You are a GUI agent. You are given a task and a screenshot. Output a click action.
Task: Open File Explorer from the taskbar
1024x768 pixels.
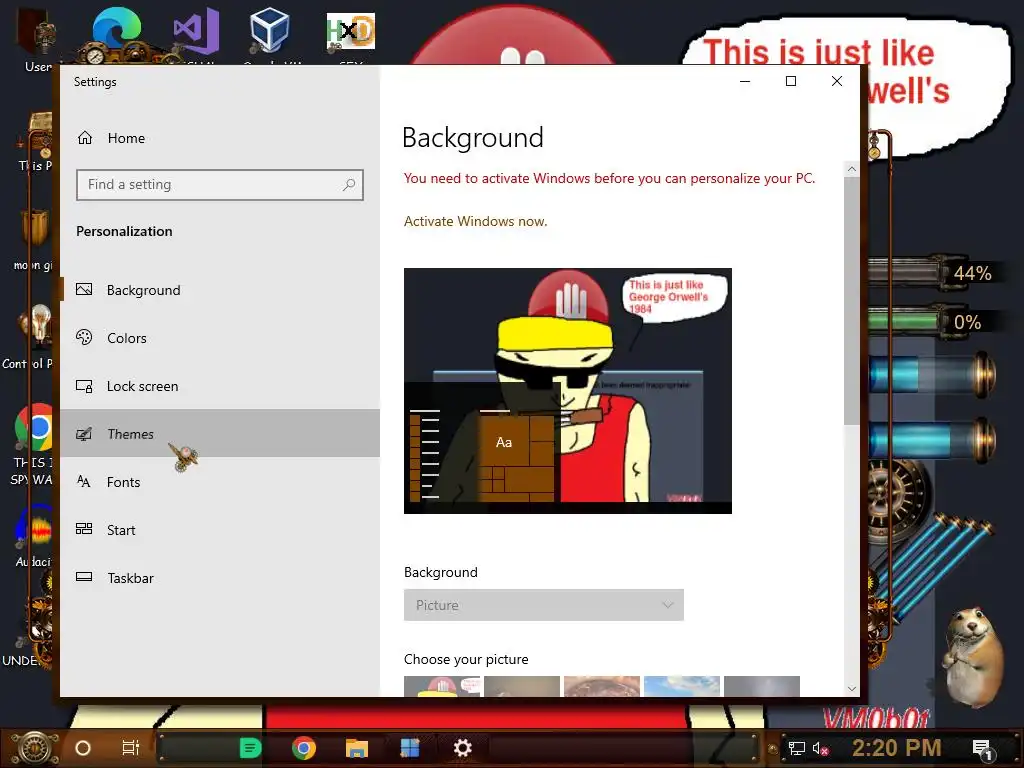click(x=357, y=748)
